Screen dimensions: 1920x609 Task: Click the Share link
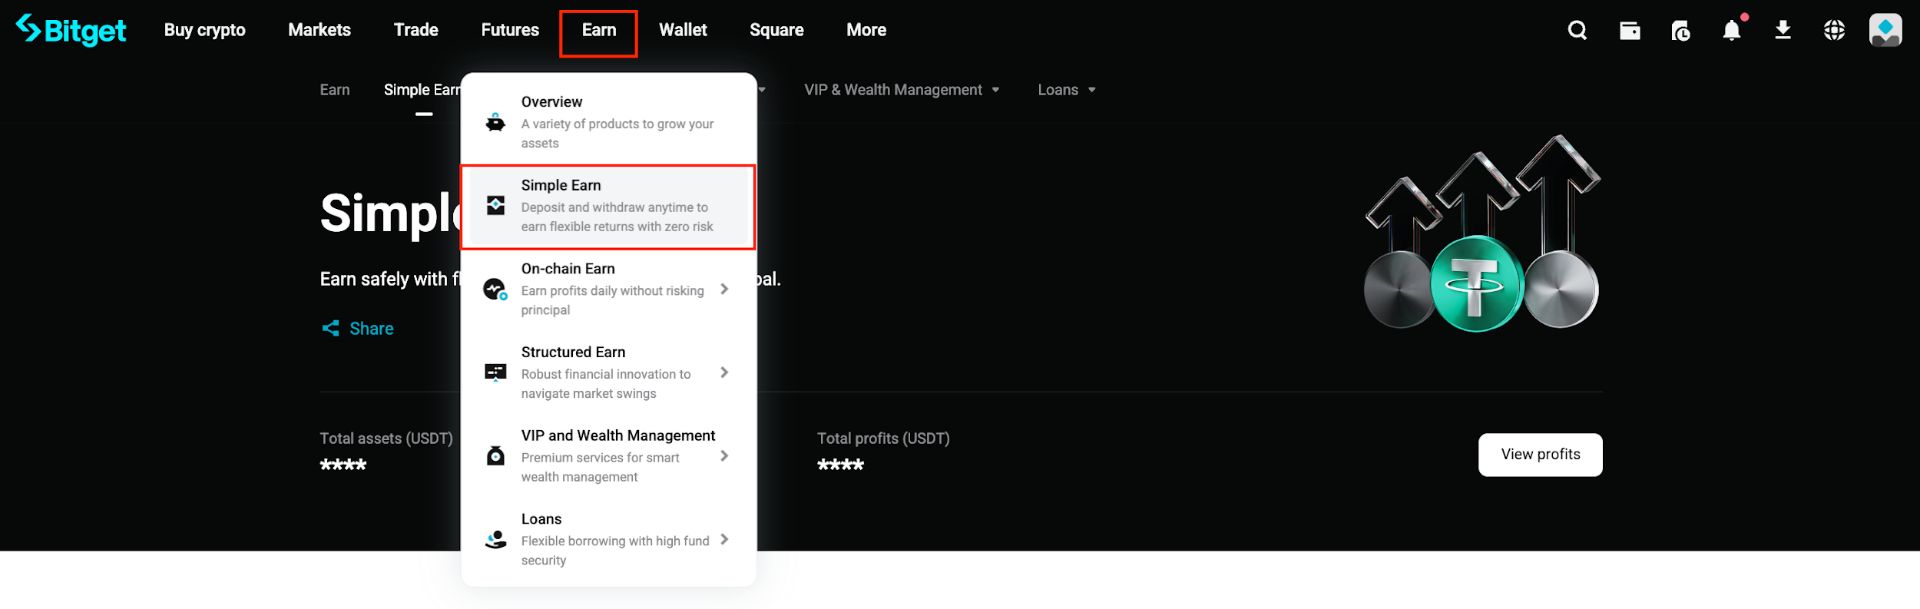click(371, 329)
